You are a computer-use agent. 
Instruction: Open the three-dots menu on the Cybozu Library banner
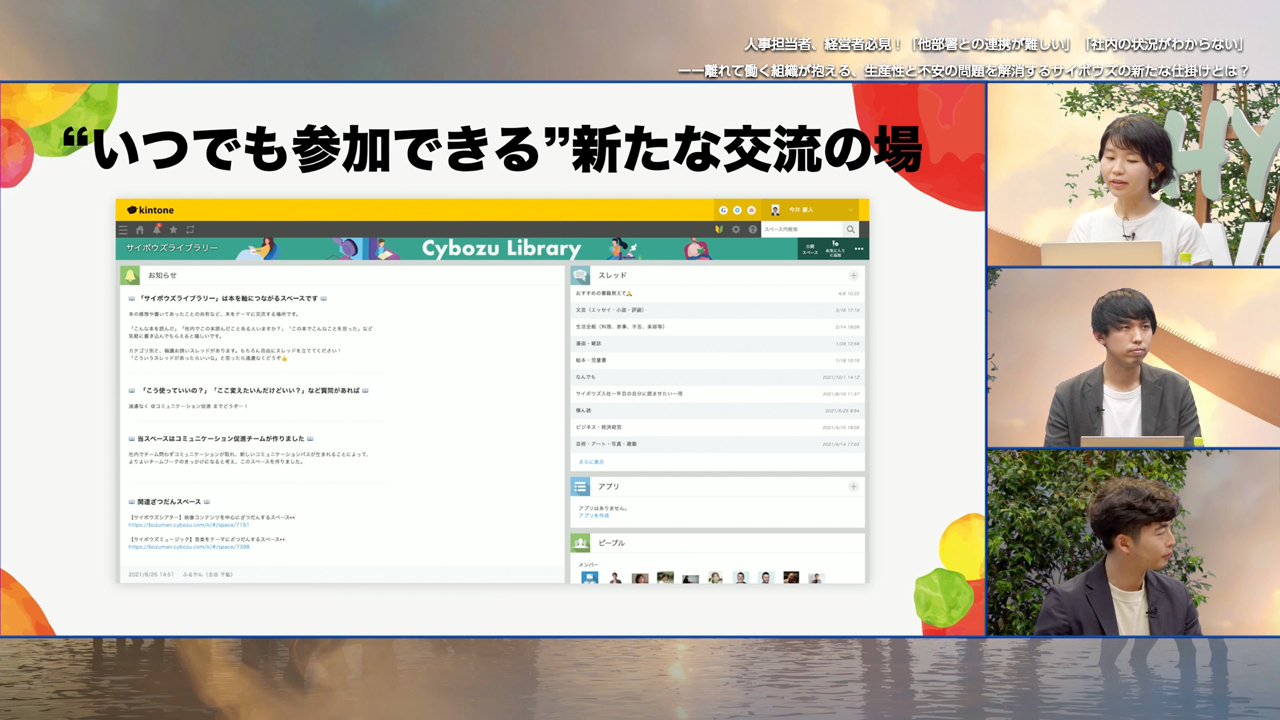click(859, 249)
